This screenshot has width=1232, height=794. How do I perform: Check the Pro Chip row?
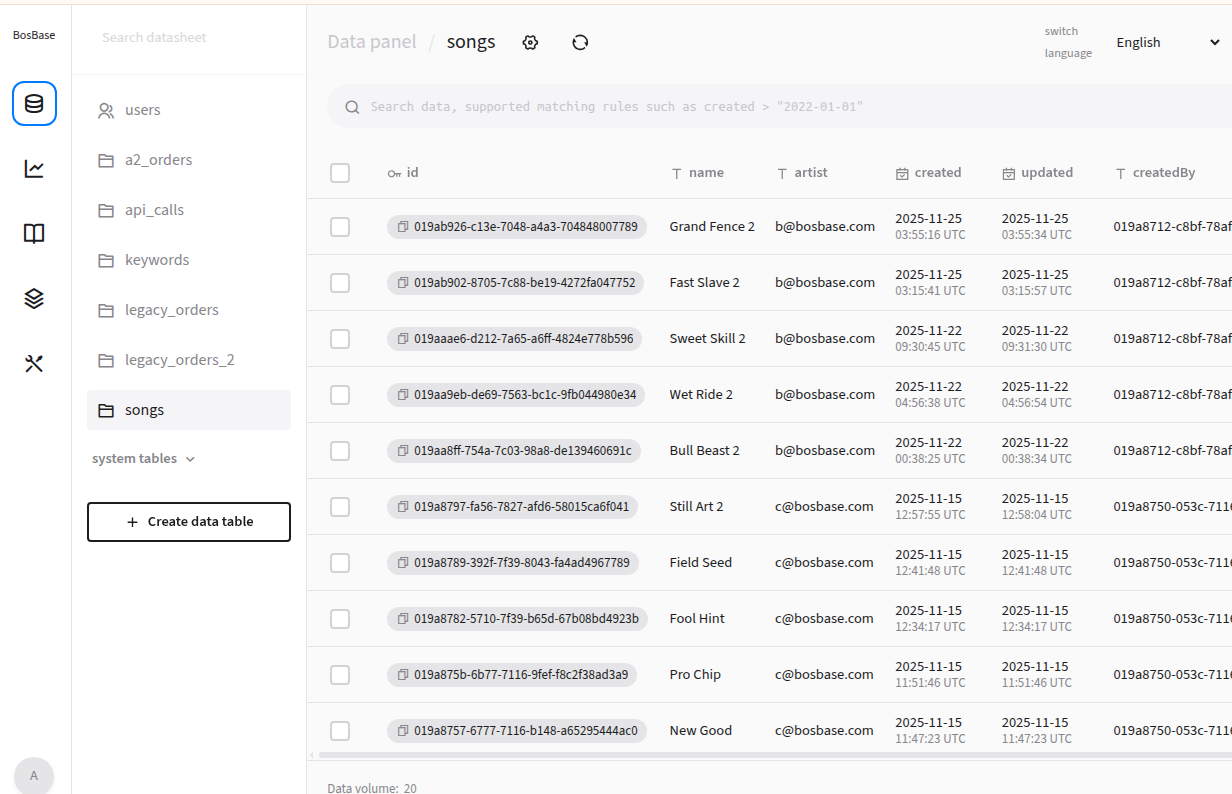[x=340, y=675]
